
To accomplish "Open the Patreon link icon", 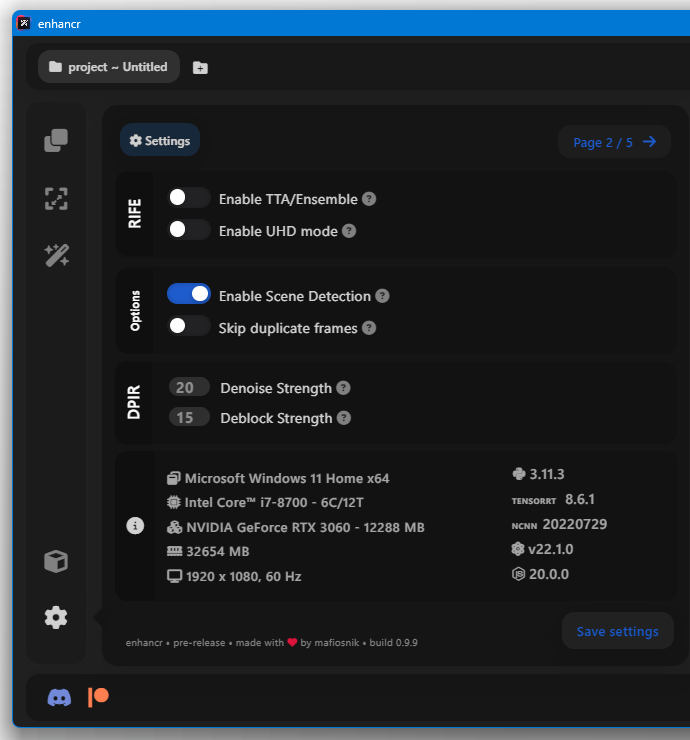I will click(x=98, y=697).
